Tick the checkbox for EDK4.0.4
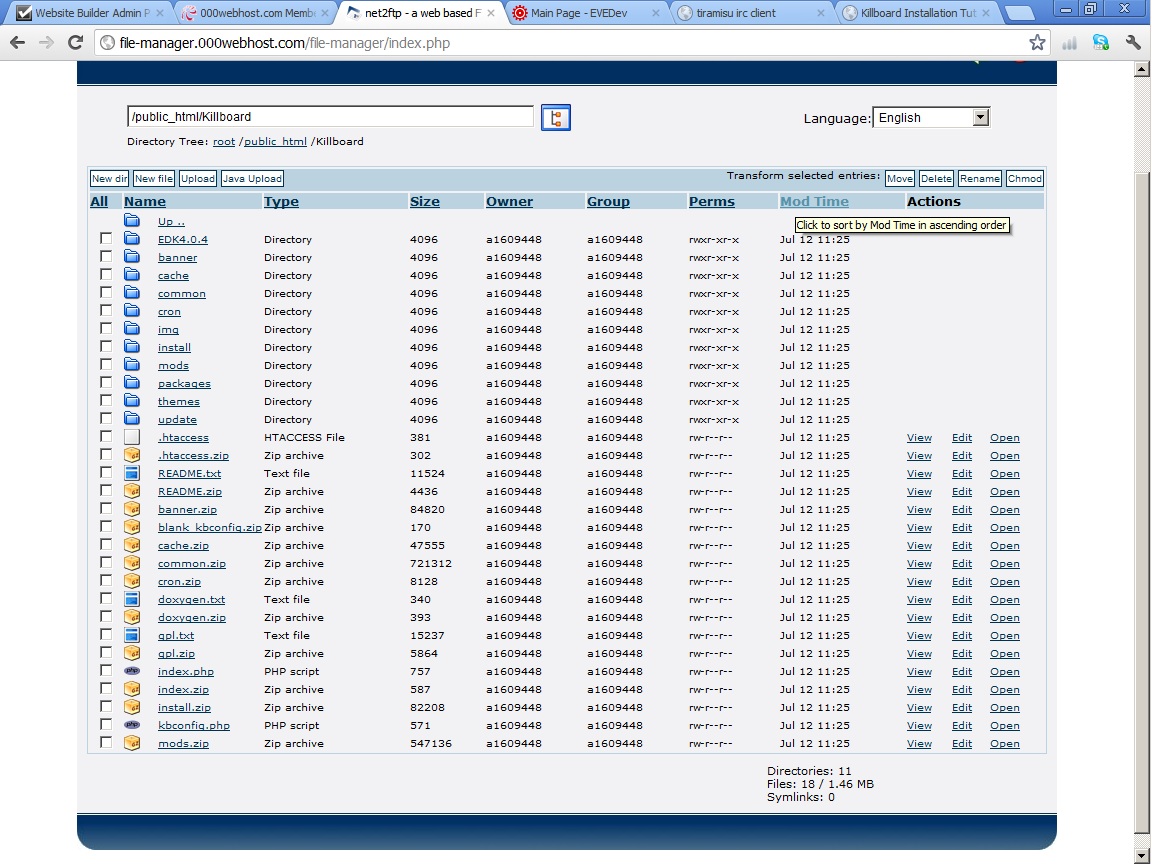 coord(106,238)
